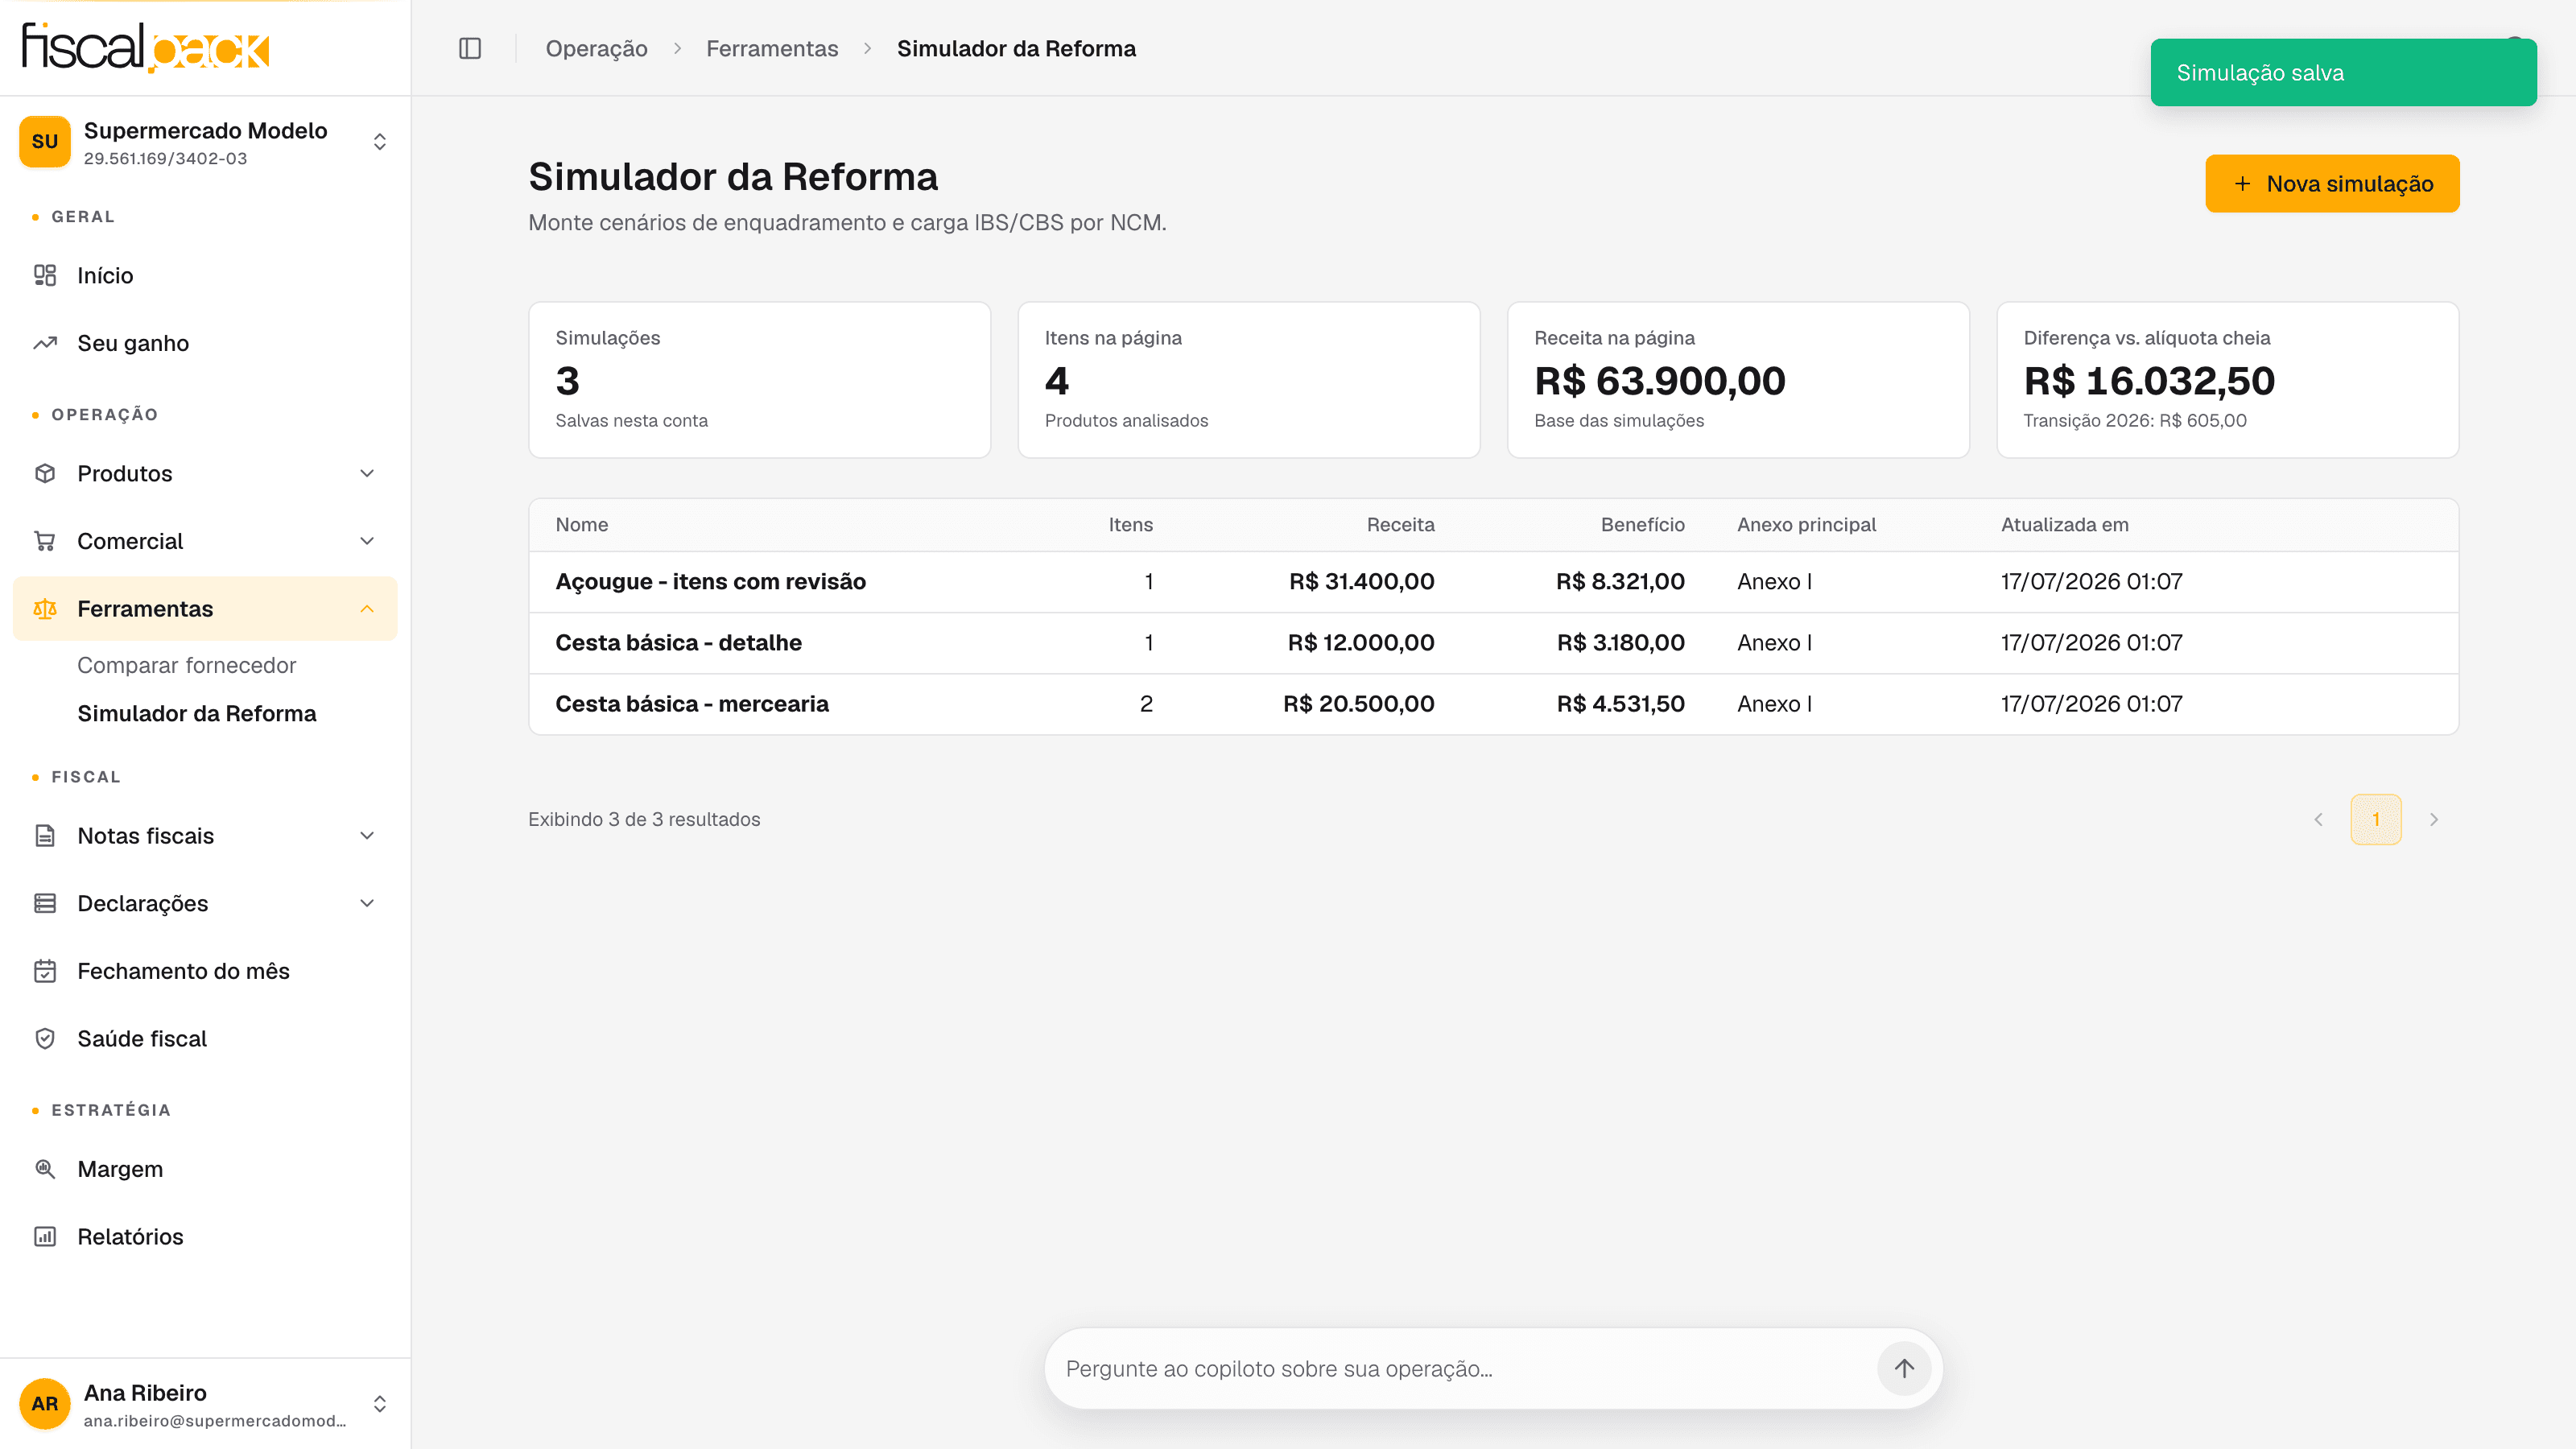
Task: Click the Benefício column header
Action: tap(1642, 525)
